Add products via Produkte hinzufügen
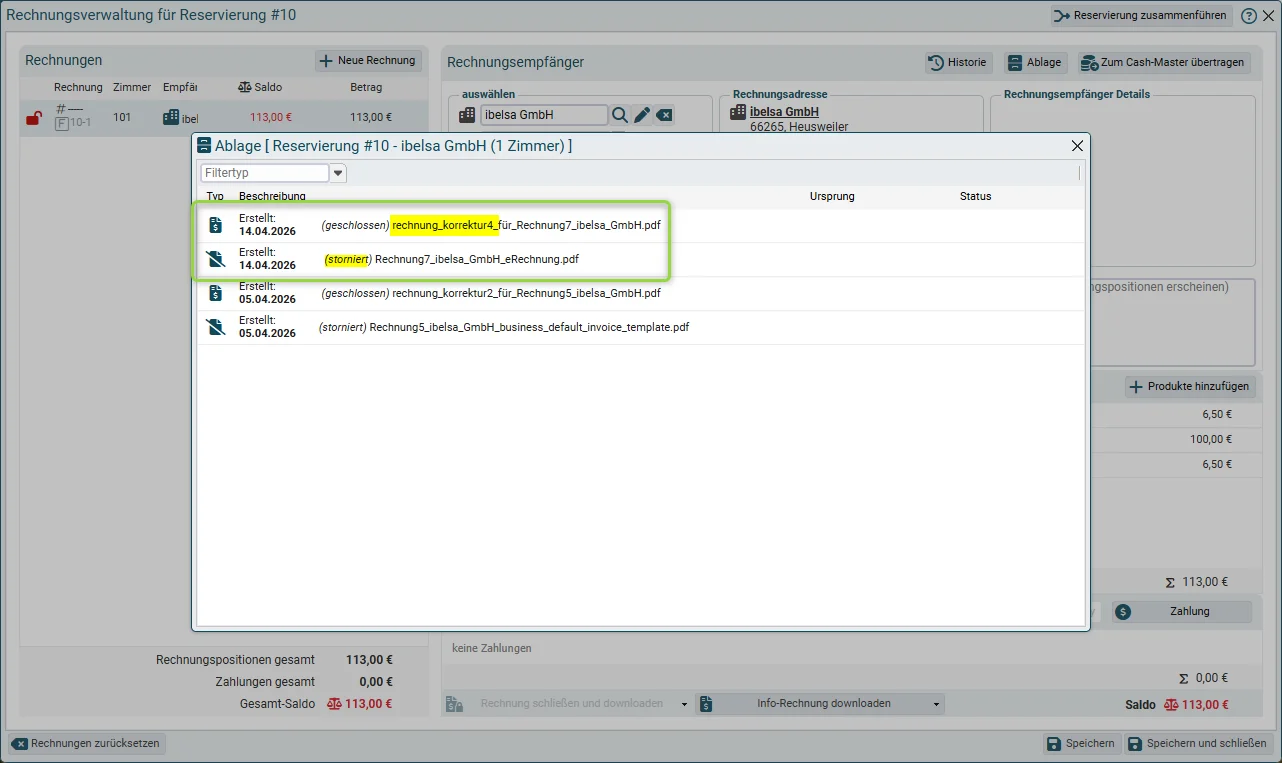 click(1190, 387)
